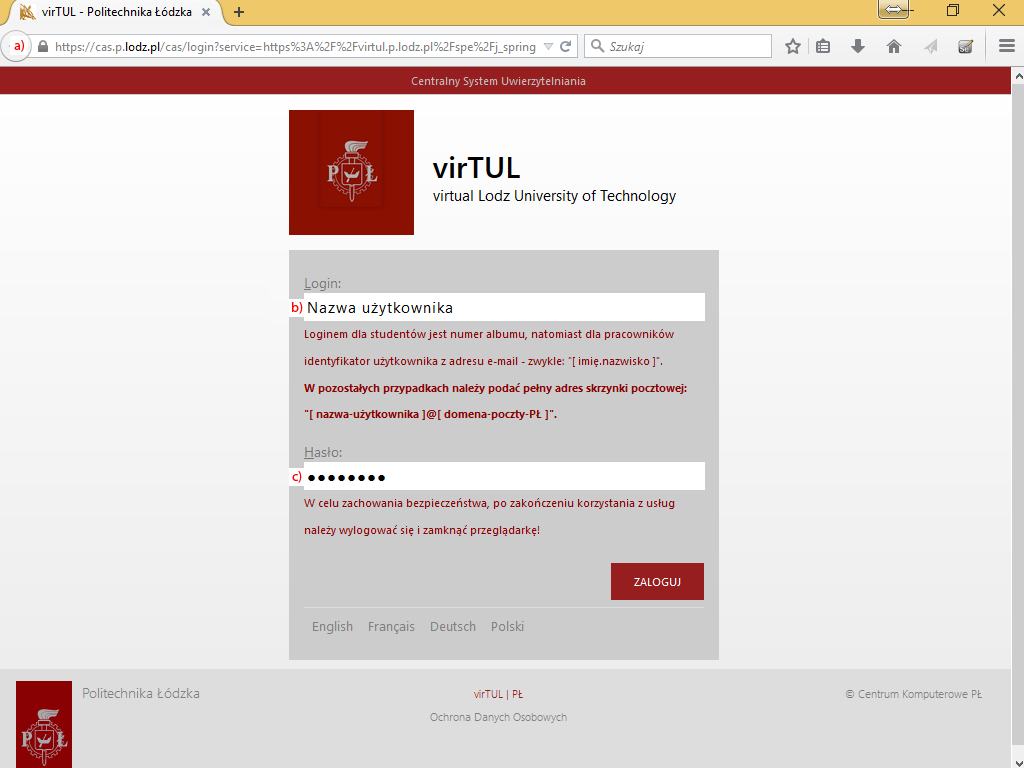Click the Login: label
The image size is (1024, 768).
323,283
